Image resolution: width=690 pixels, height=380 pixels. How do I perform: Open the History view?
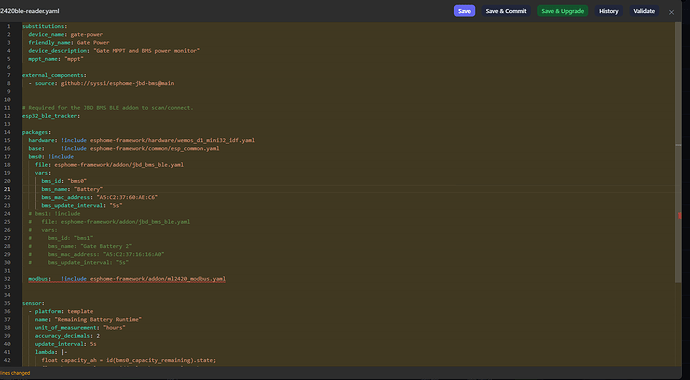608,11
